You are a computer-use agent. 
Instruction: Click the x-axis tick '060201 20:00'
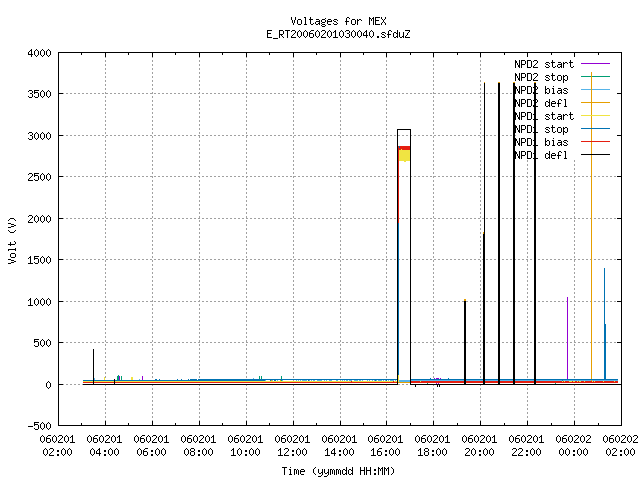tap(480, 446)
